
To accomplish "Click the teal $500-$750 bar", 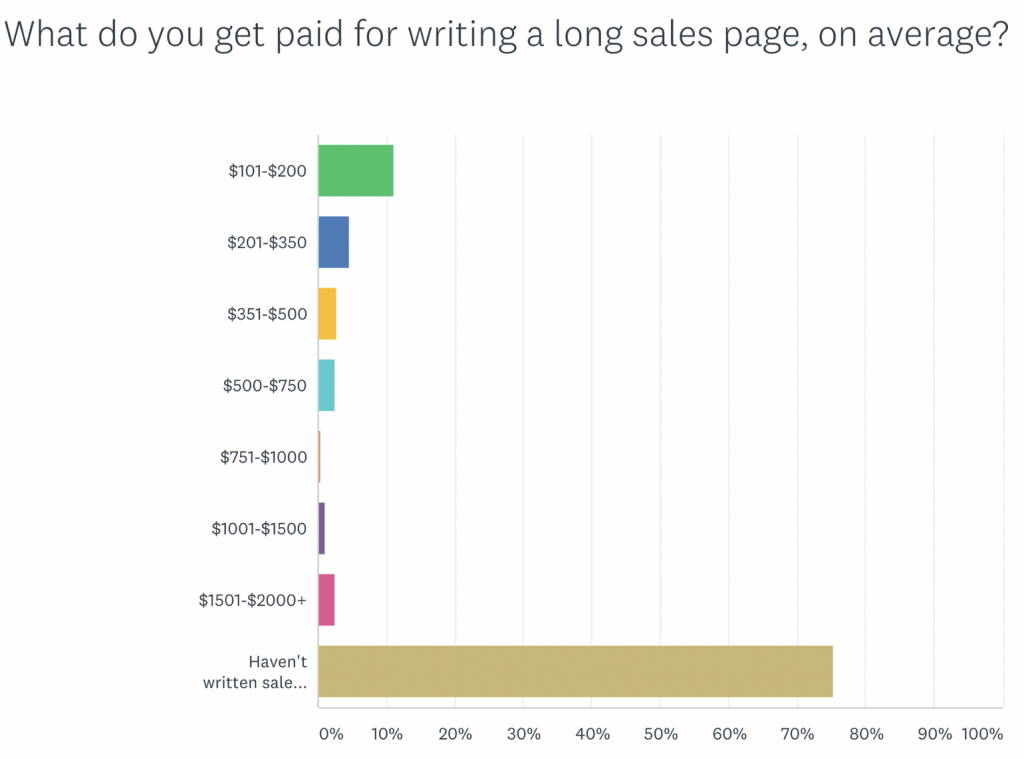I will [327, 385].
